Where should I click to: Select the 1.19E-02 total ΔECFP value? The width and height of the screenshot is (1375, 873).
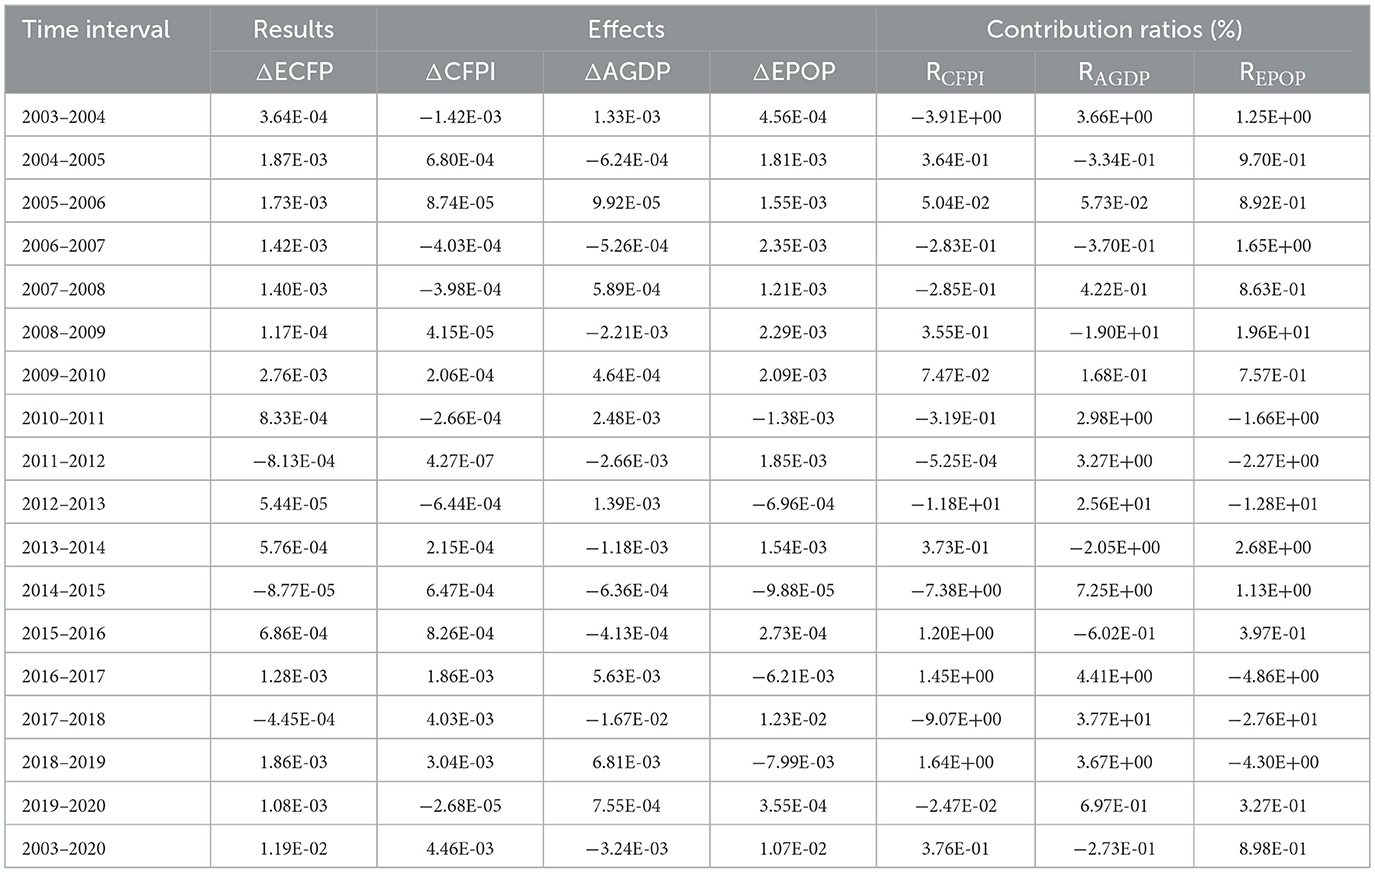coord(293,849)
